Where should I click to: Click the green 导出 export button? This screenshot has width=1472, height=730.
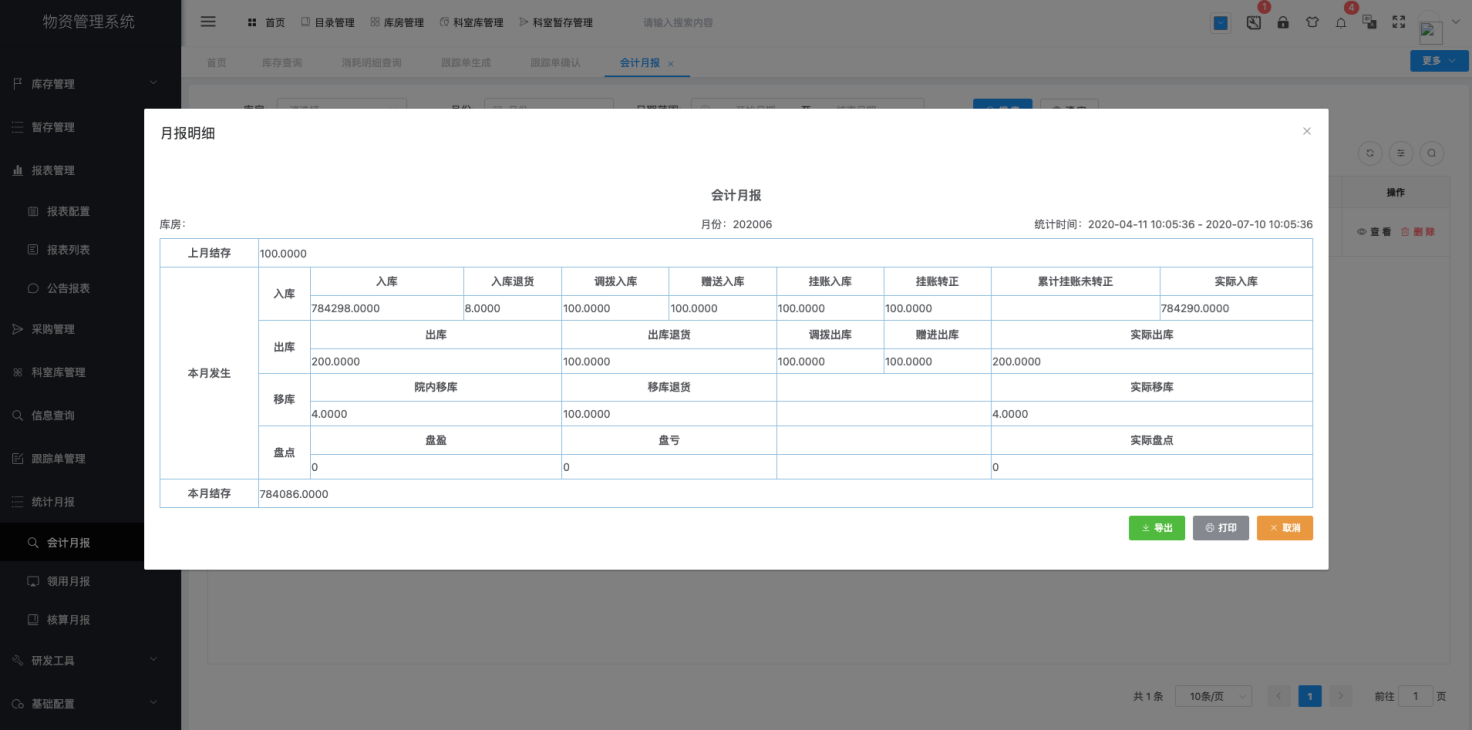click(x=1156, y=528)
